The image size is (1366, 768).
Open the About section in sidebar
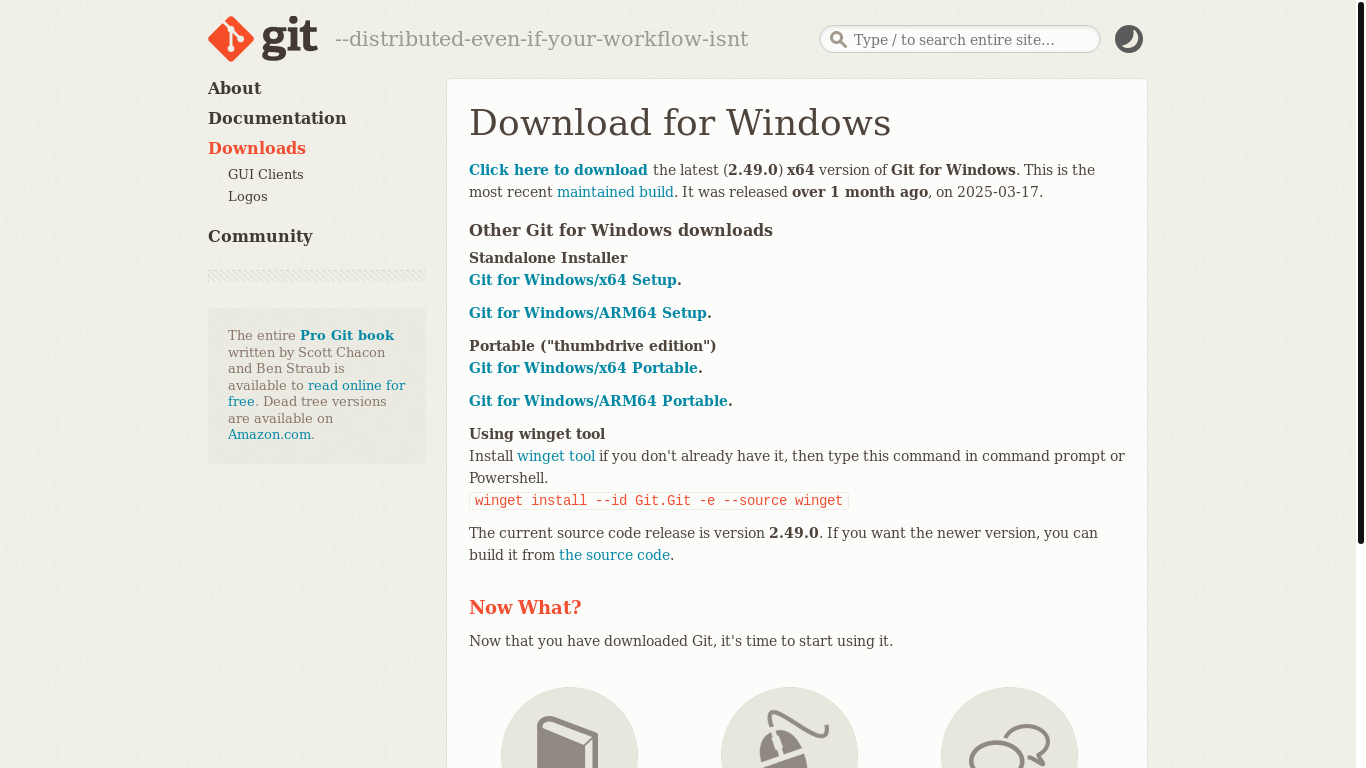(234, 88)
